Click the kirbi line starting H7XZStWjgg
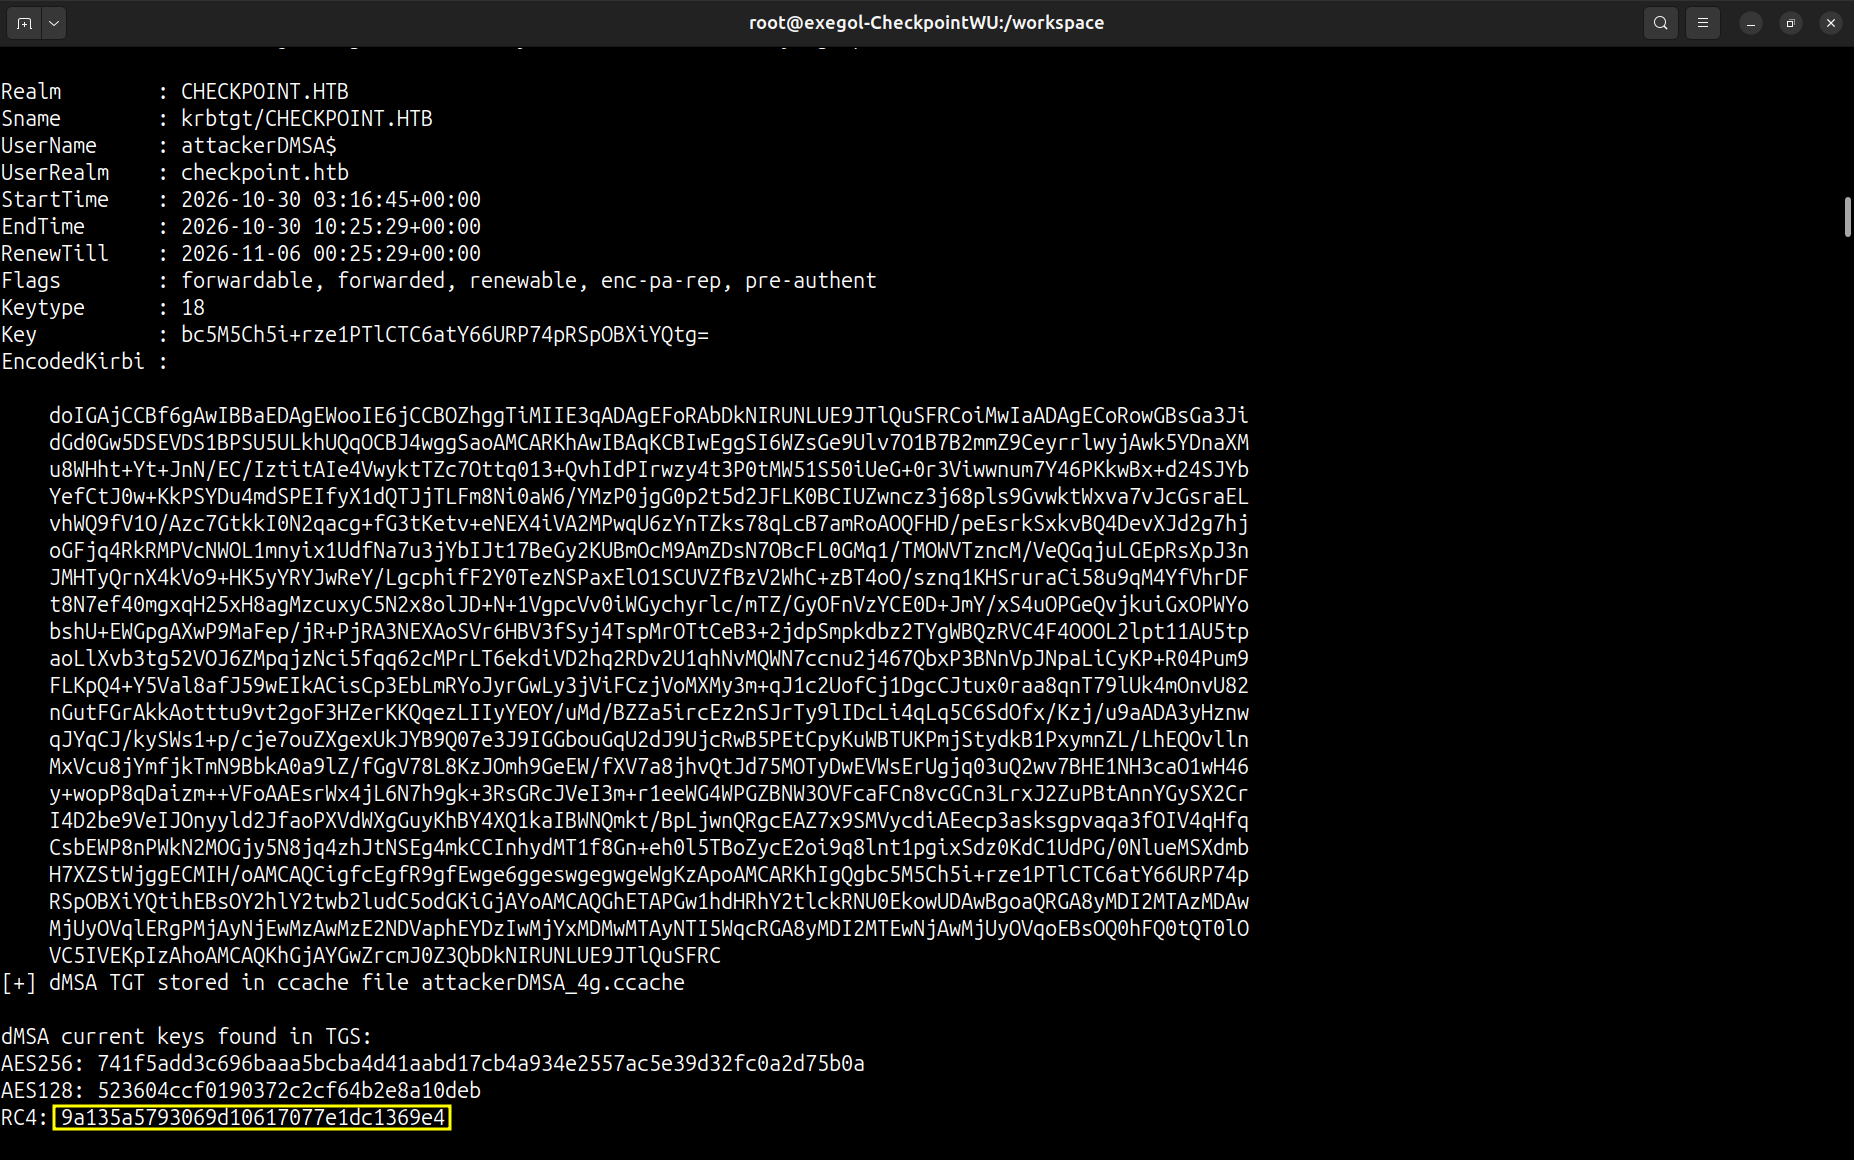Screen dimensions: 1854x1160 (649, 875)
